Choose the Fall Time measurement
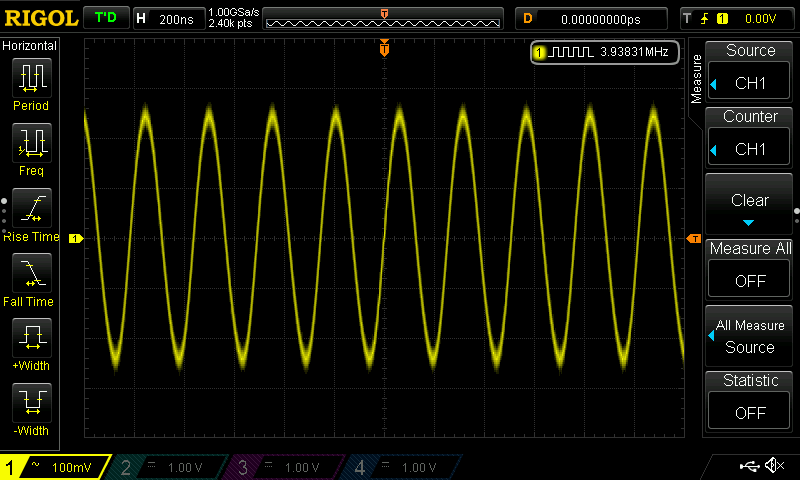 click(31, 278)
